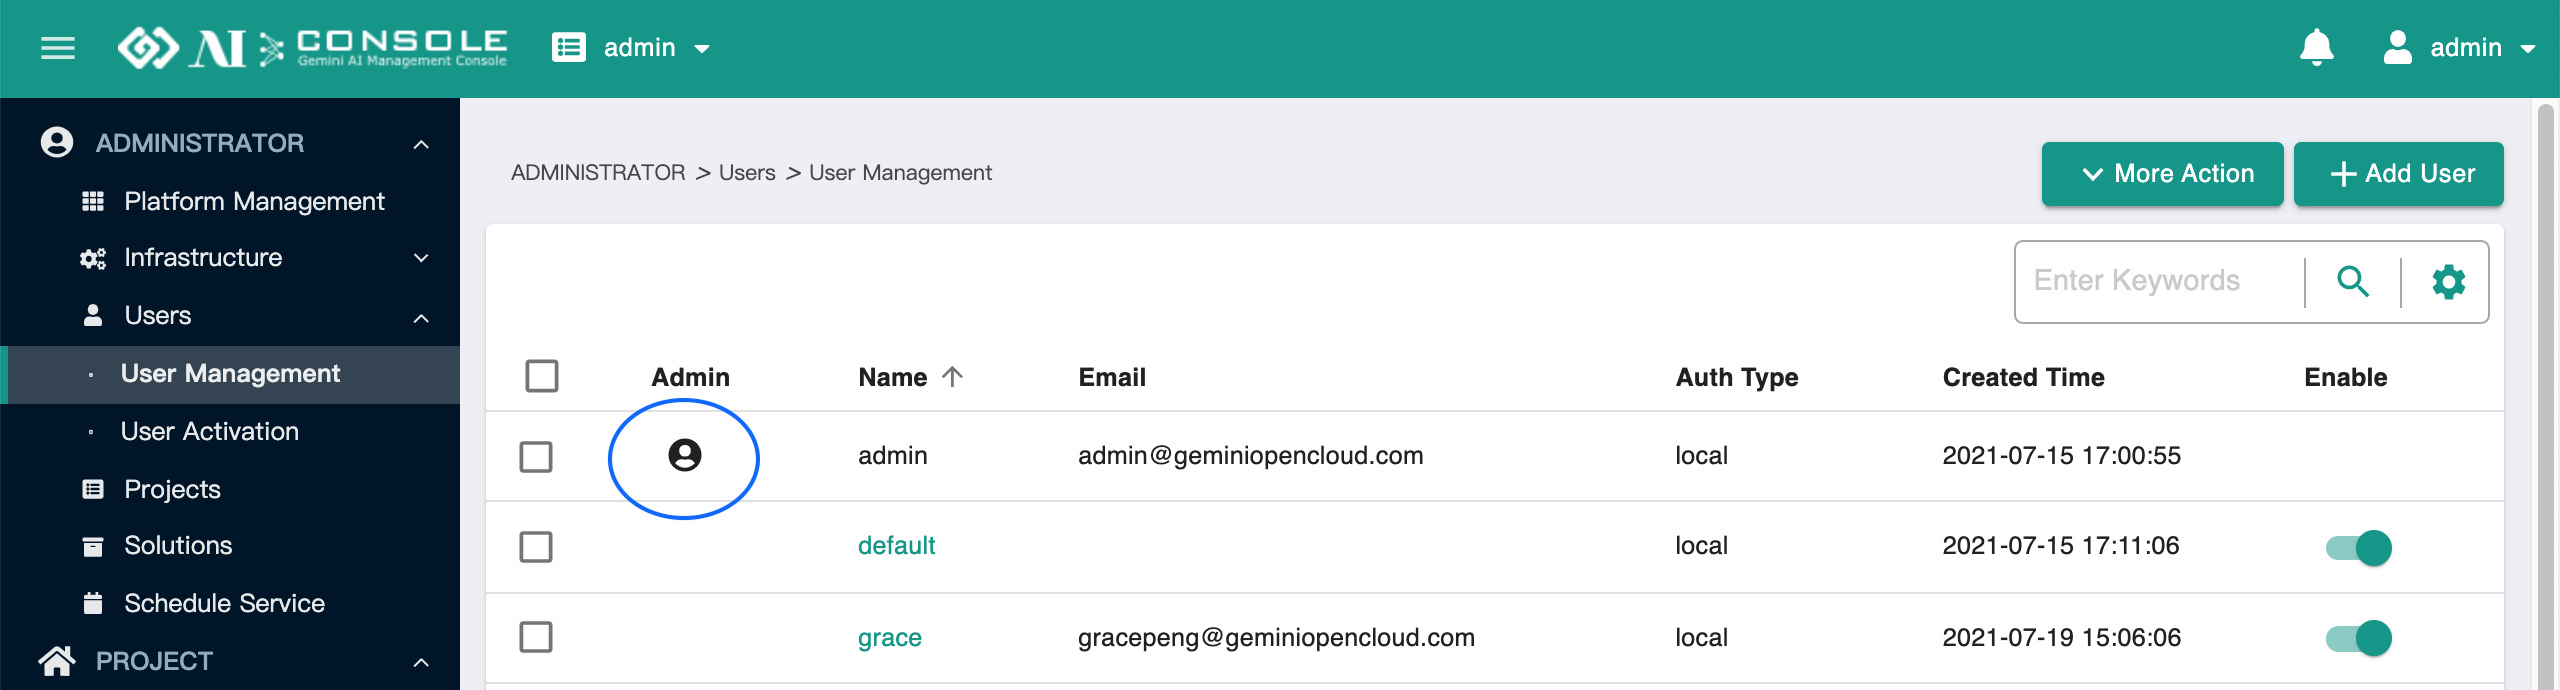The width and height of the screenshot is (2560, 690).
Task: Collapse the PROJECT section chevron
Action: tap(422, 662)
